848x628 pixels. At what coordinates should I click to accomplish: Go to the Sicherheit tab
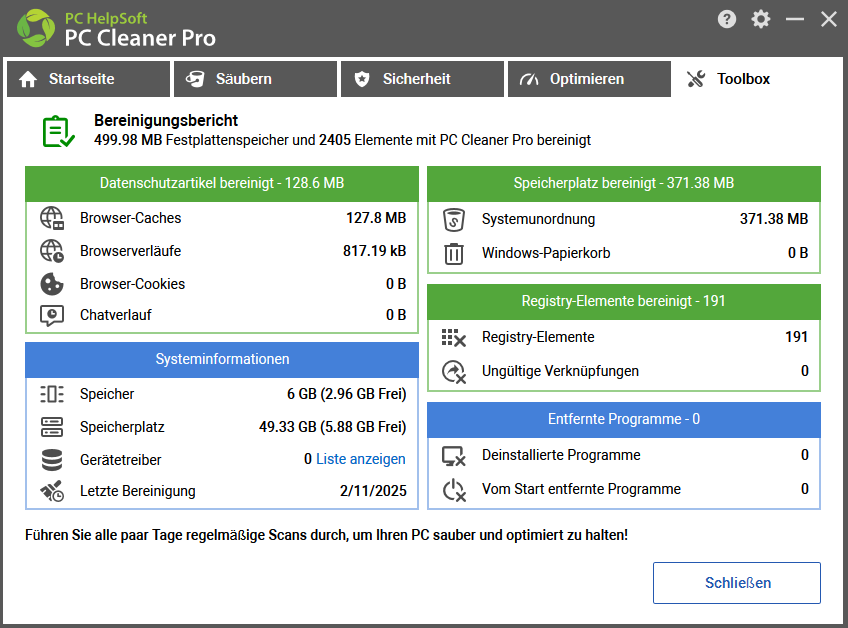[x=422, y=79]
